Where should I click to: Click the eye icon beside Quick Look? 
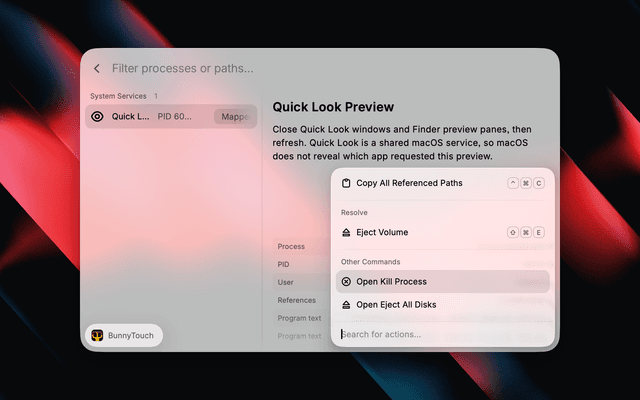tap(97, 116)
